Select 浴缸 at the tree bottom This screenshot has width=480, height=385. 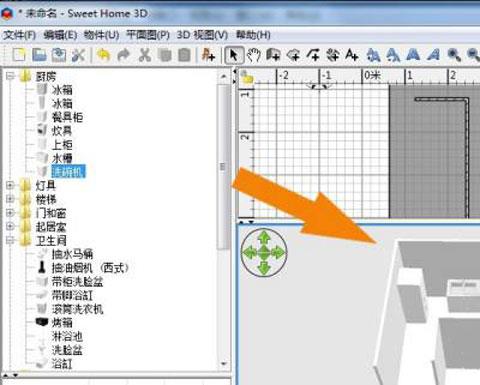click(x=62, y=364)
